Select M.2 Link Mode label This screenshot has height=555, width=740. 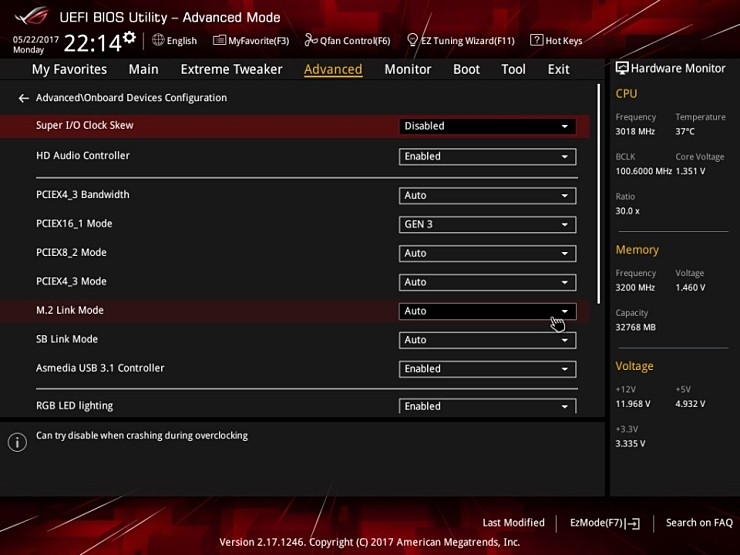pos(70,311)
